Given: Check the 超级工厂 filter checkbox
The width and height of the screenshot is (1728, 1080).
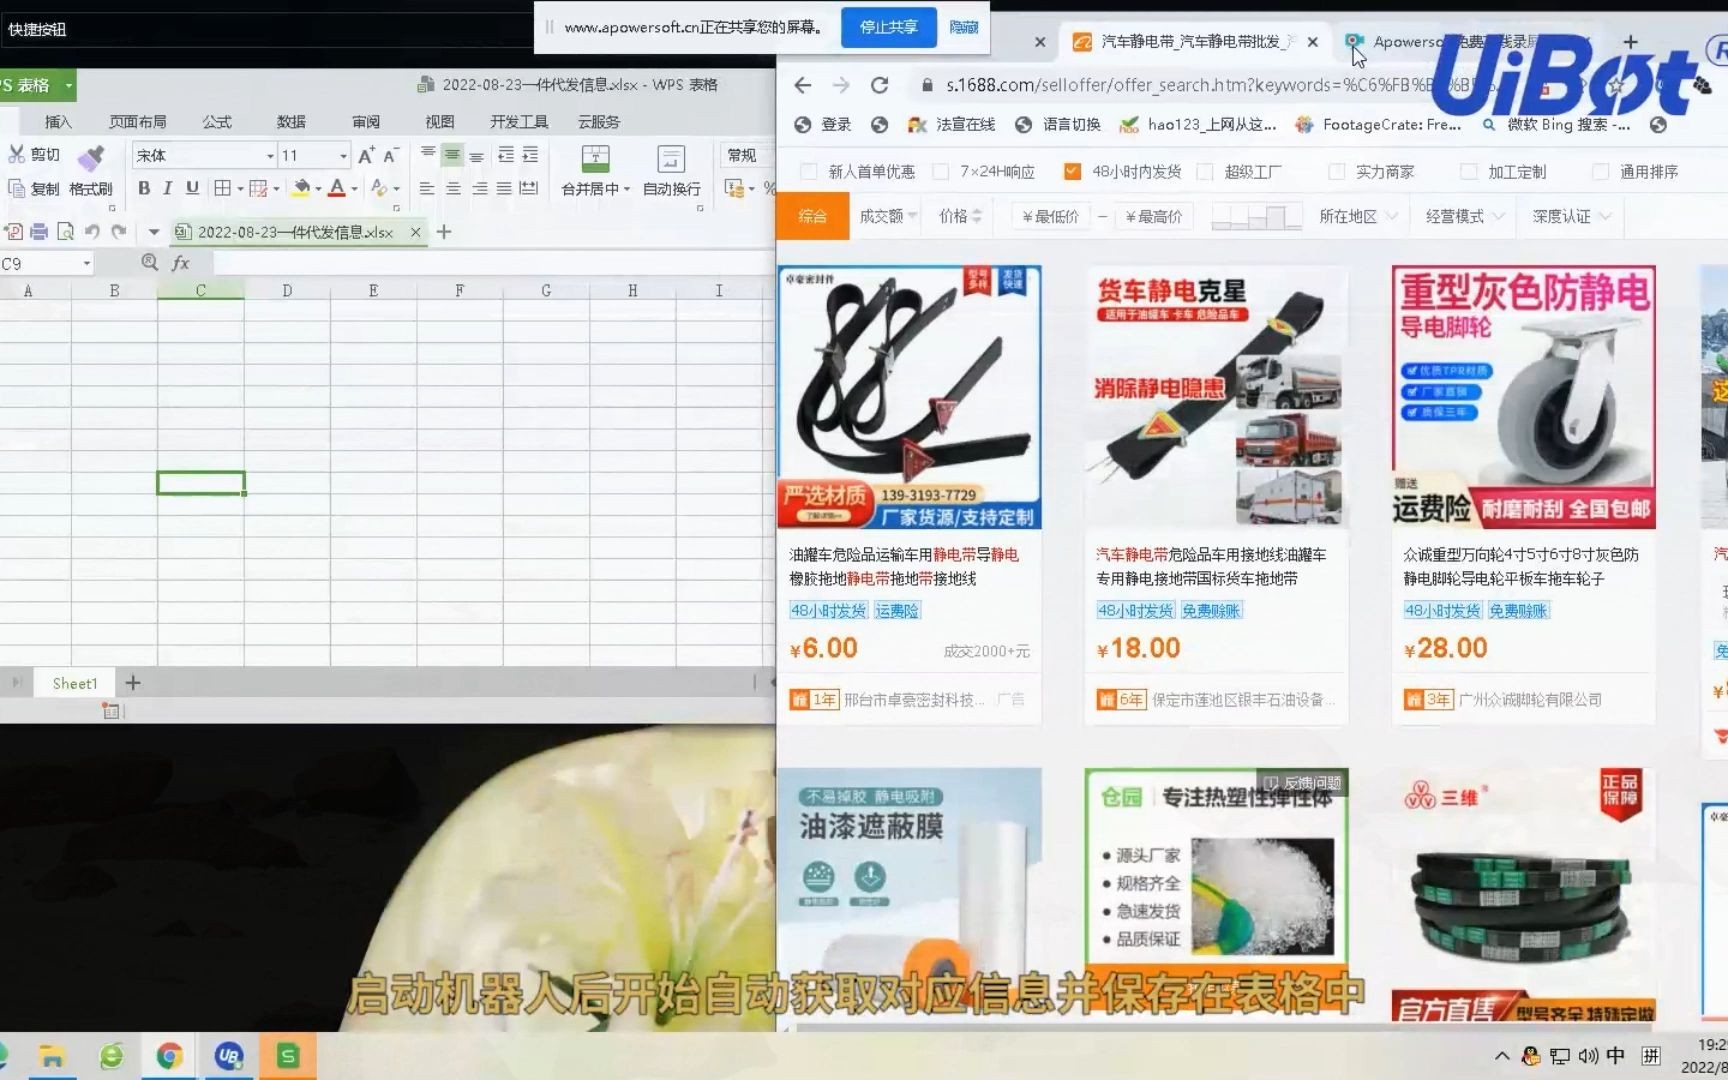Looking at the screenshot, I should point(1205,172).
